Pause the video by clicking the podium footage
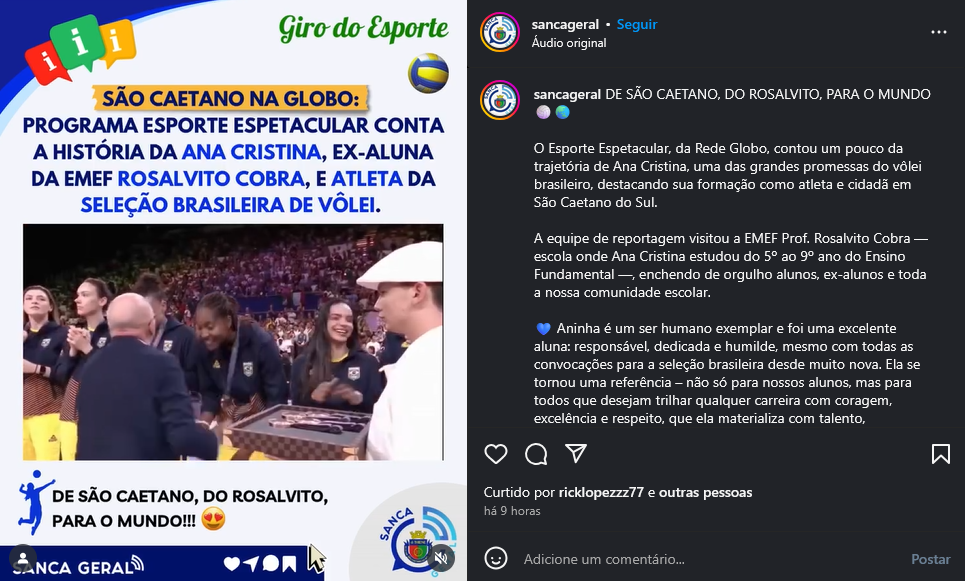 click(233, 342)
